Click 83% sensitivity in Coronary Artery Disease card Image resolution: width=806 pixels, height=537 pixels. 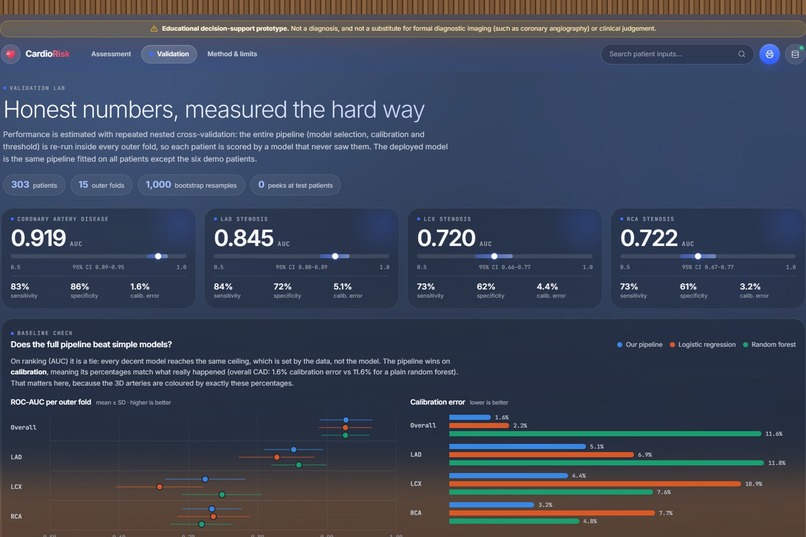(24, 290)
